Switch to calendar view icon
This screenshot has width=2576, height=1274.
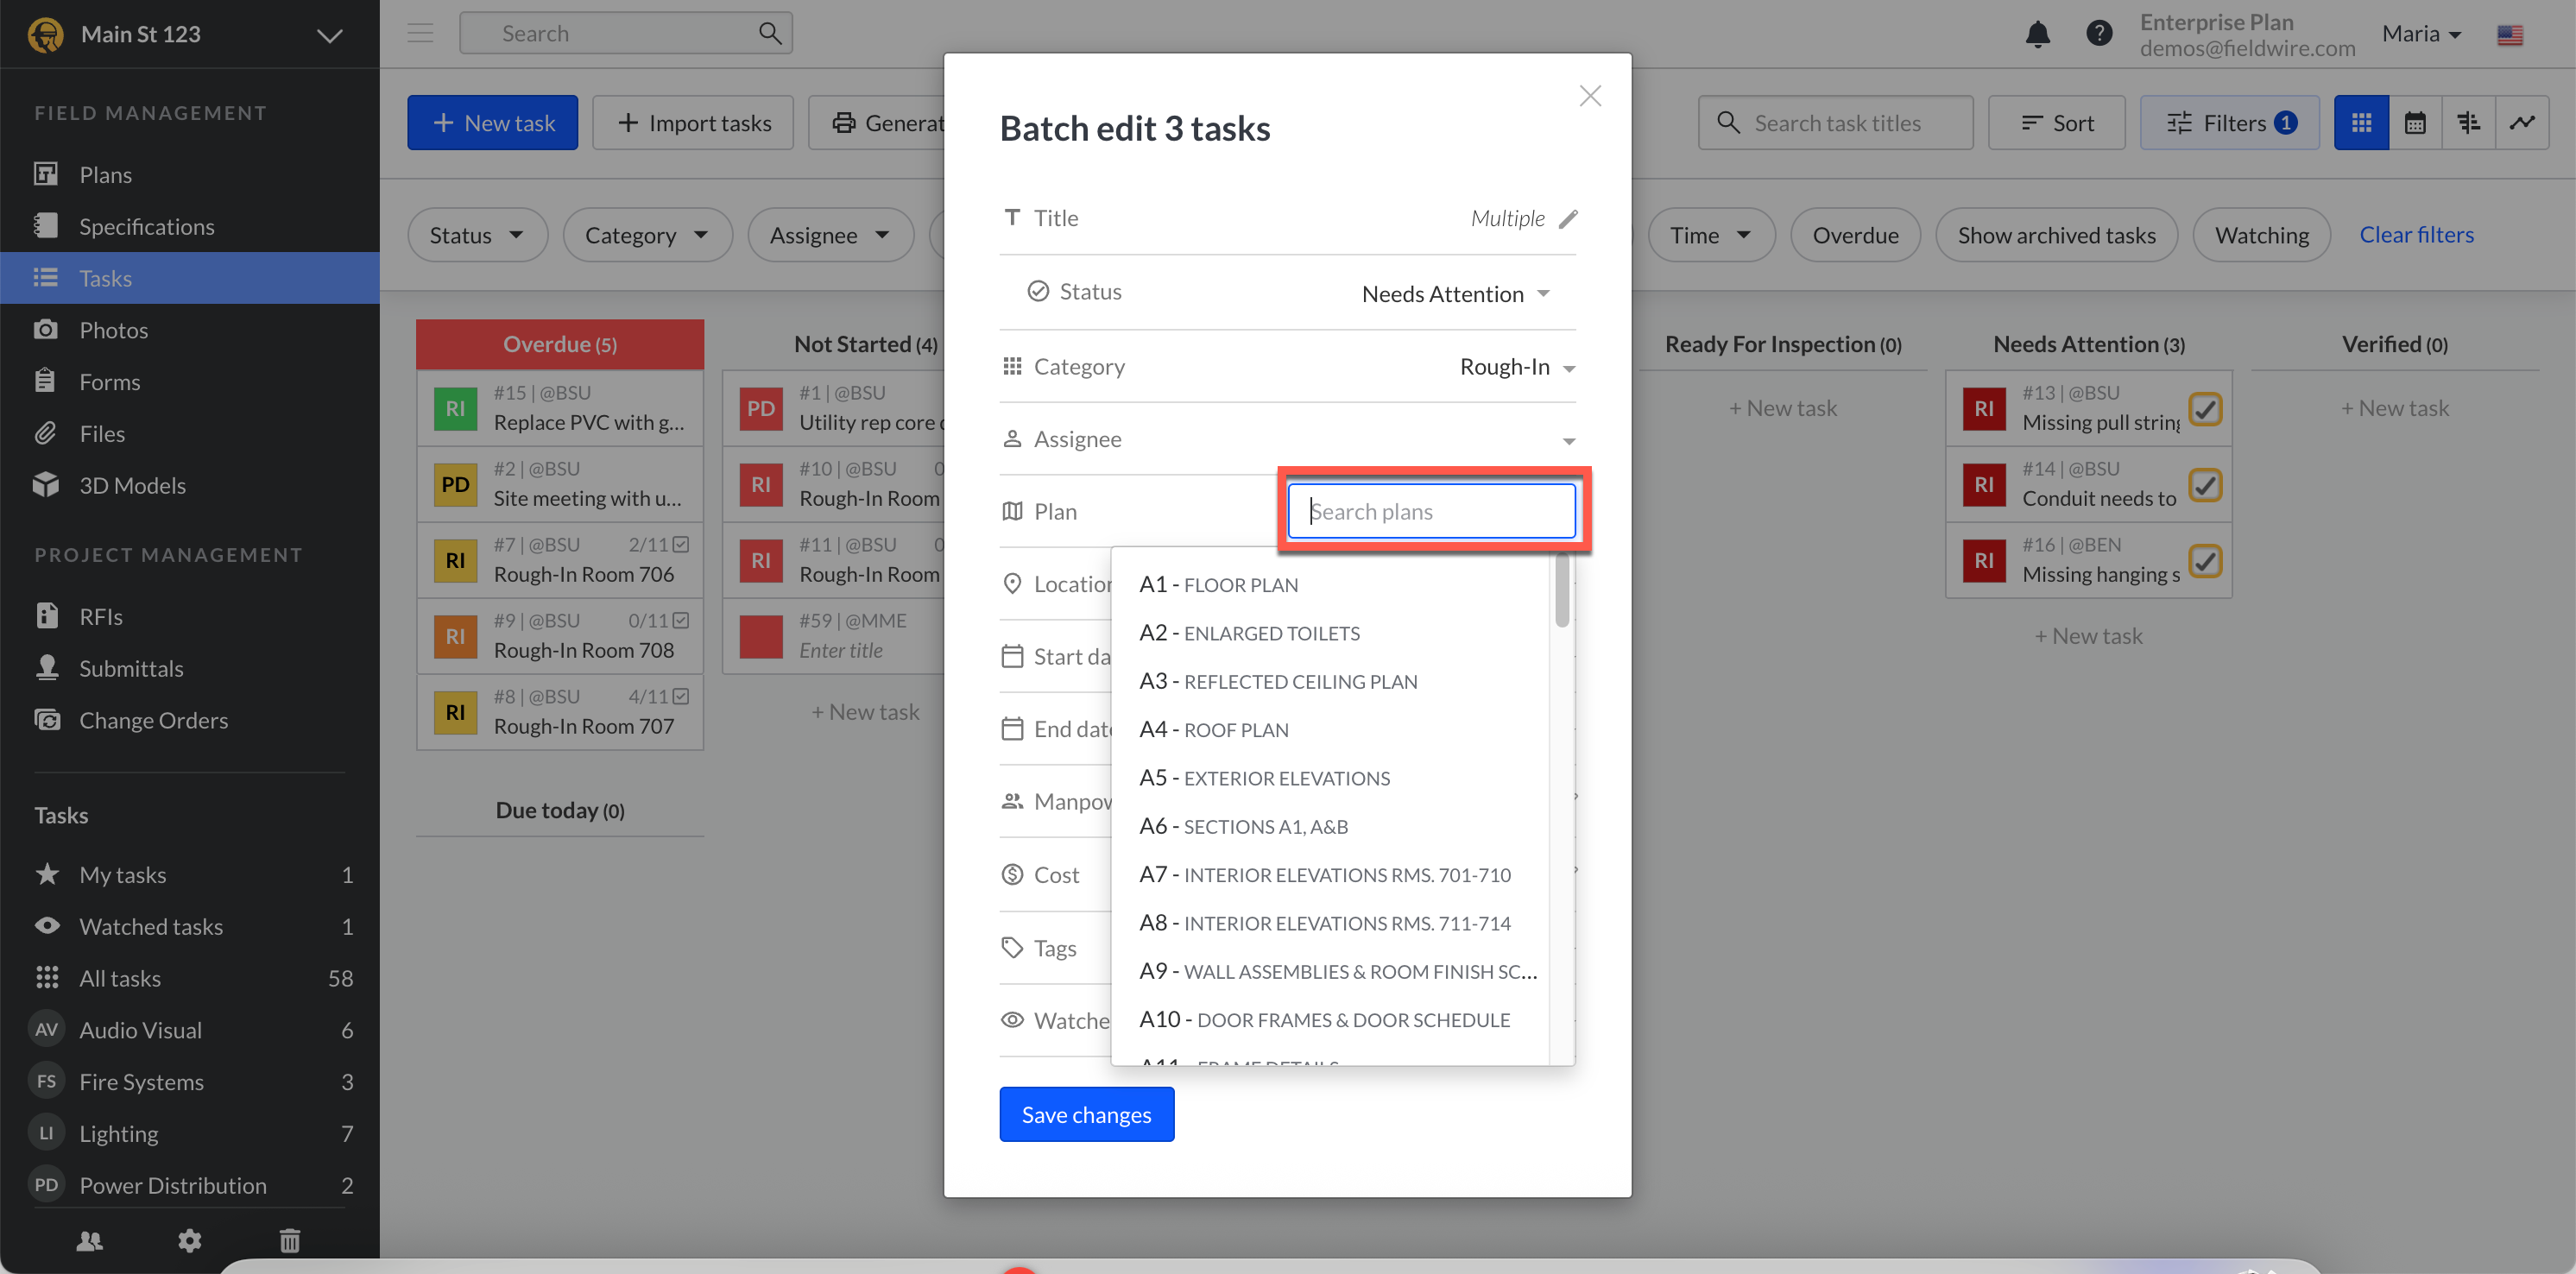coord(2414,123)
